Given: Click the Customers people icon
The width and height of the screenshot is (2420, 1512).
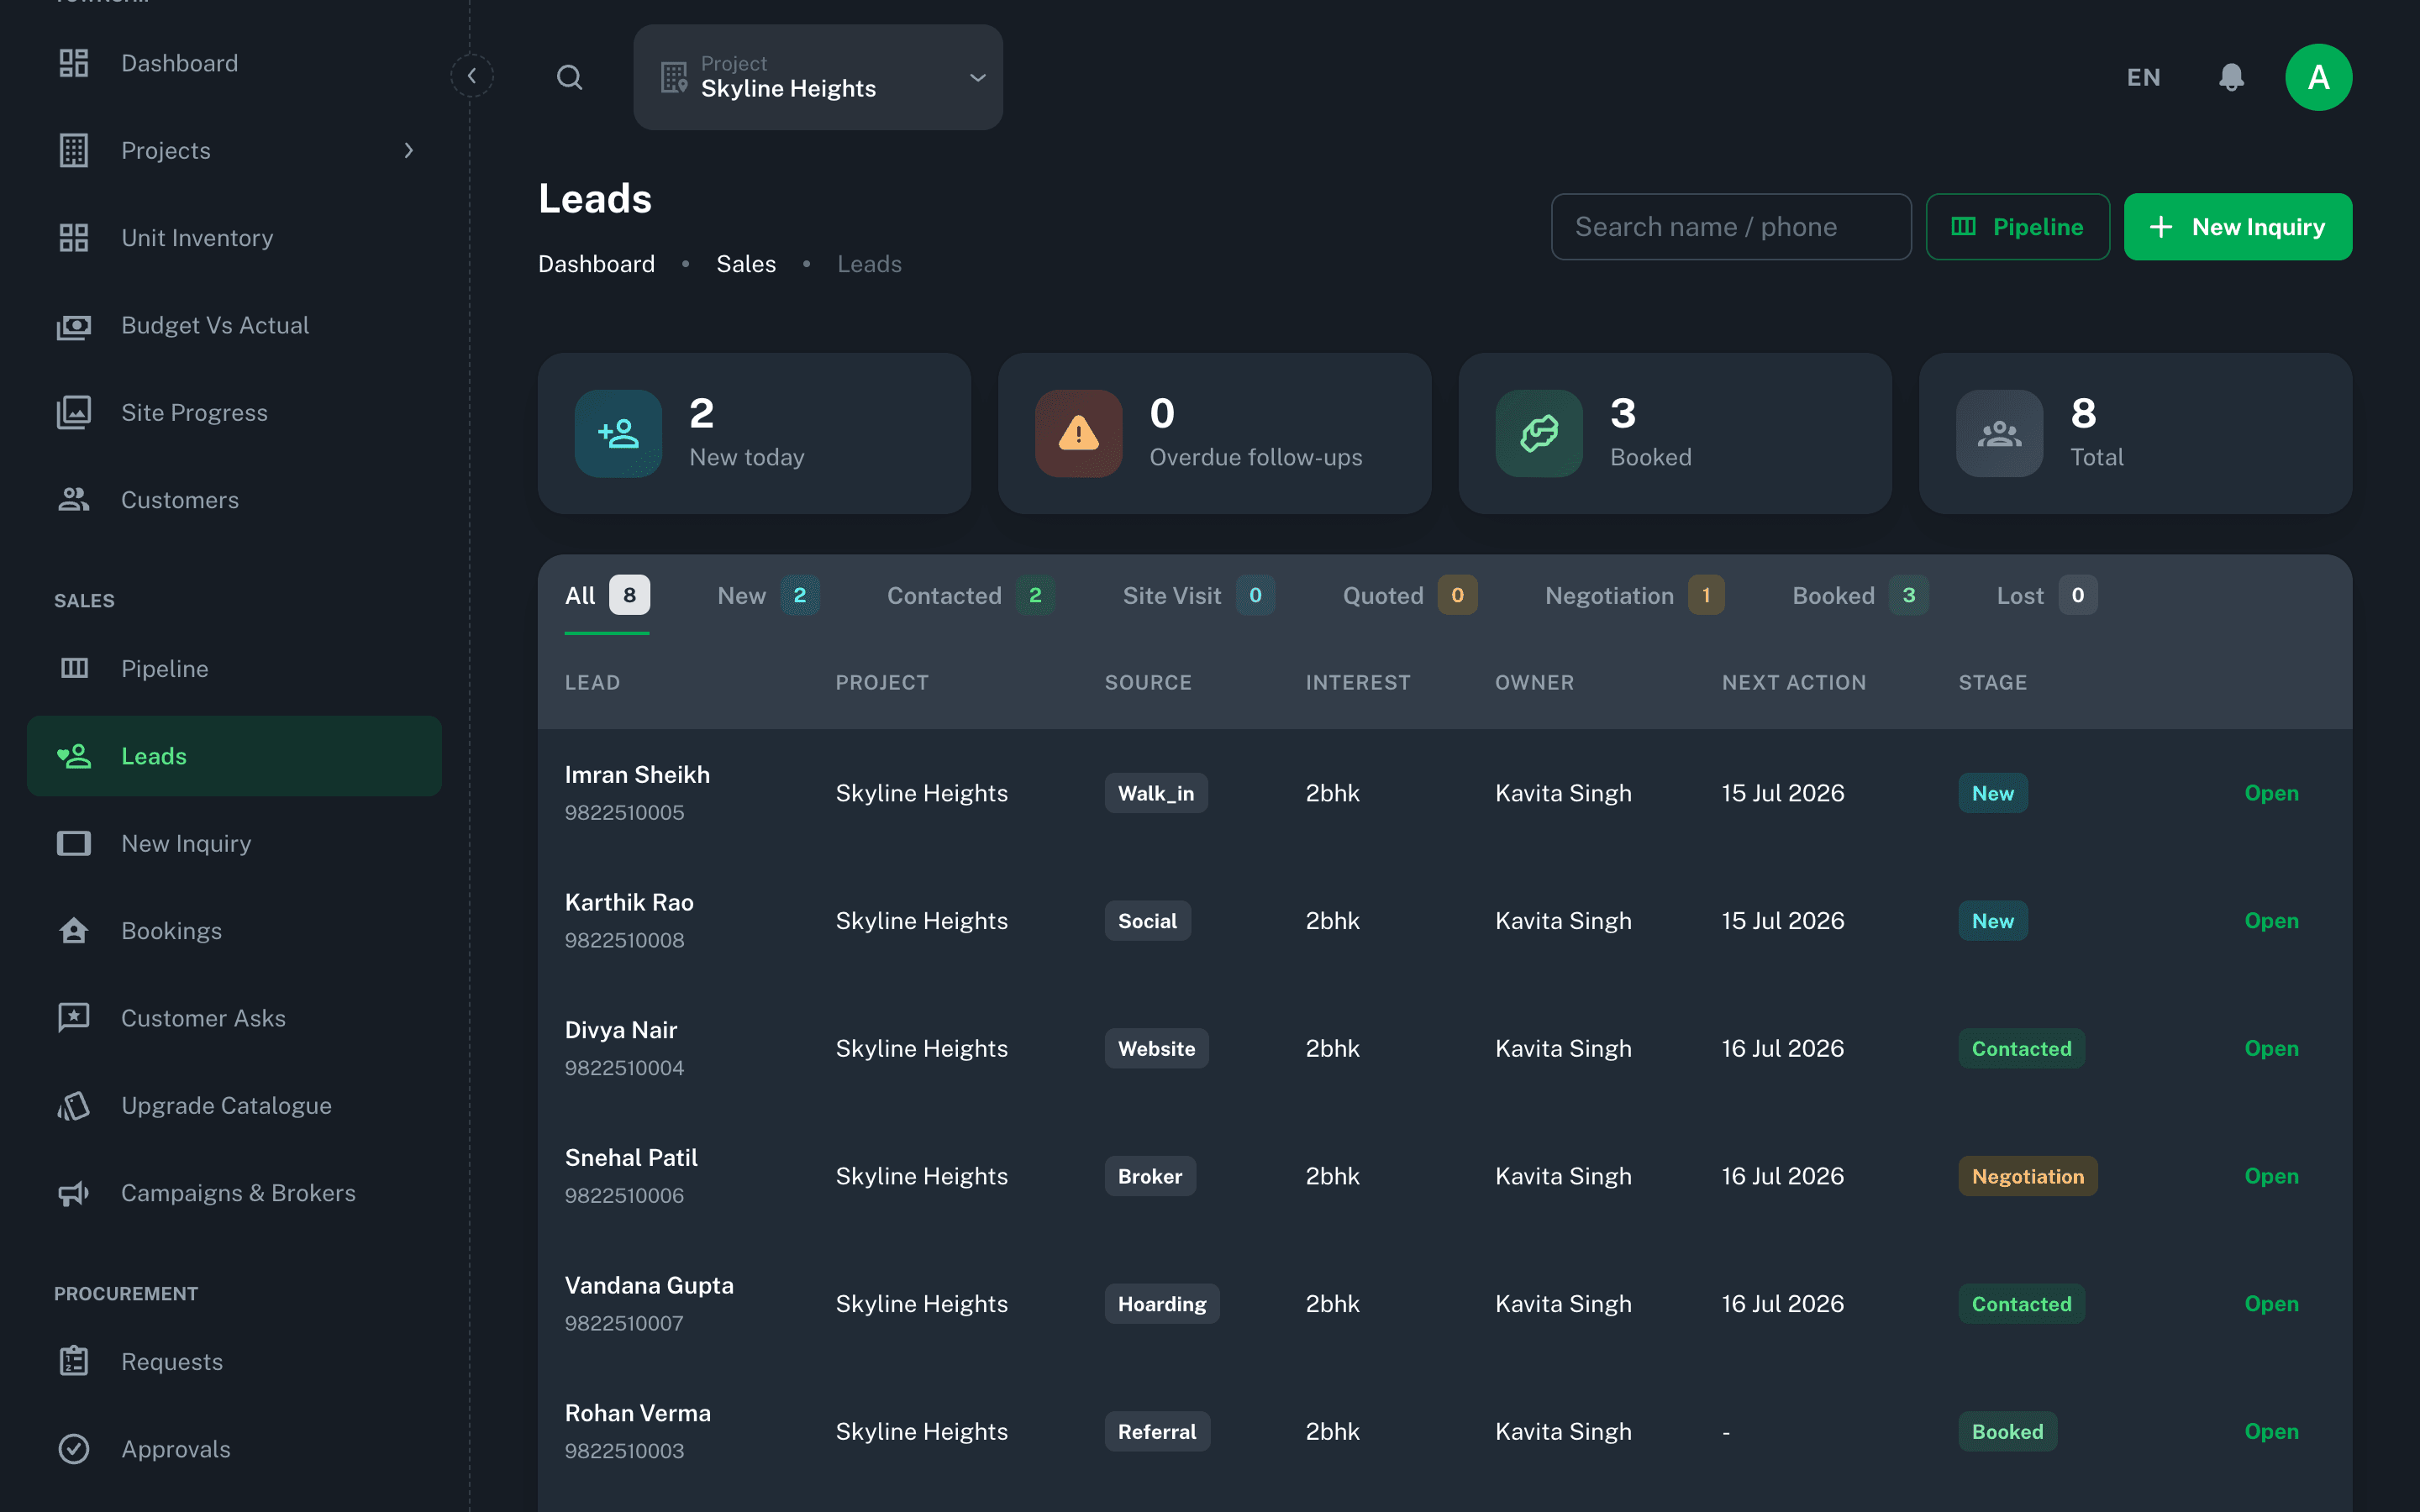Looking at the screenshot, I should click(x=74, y=500).
